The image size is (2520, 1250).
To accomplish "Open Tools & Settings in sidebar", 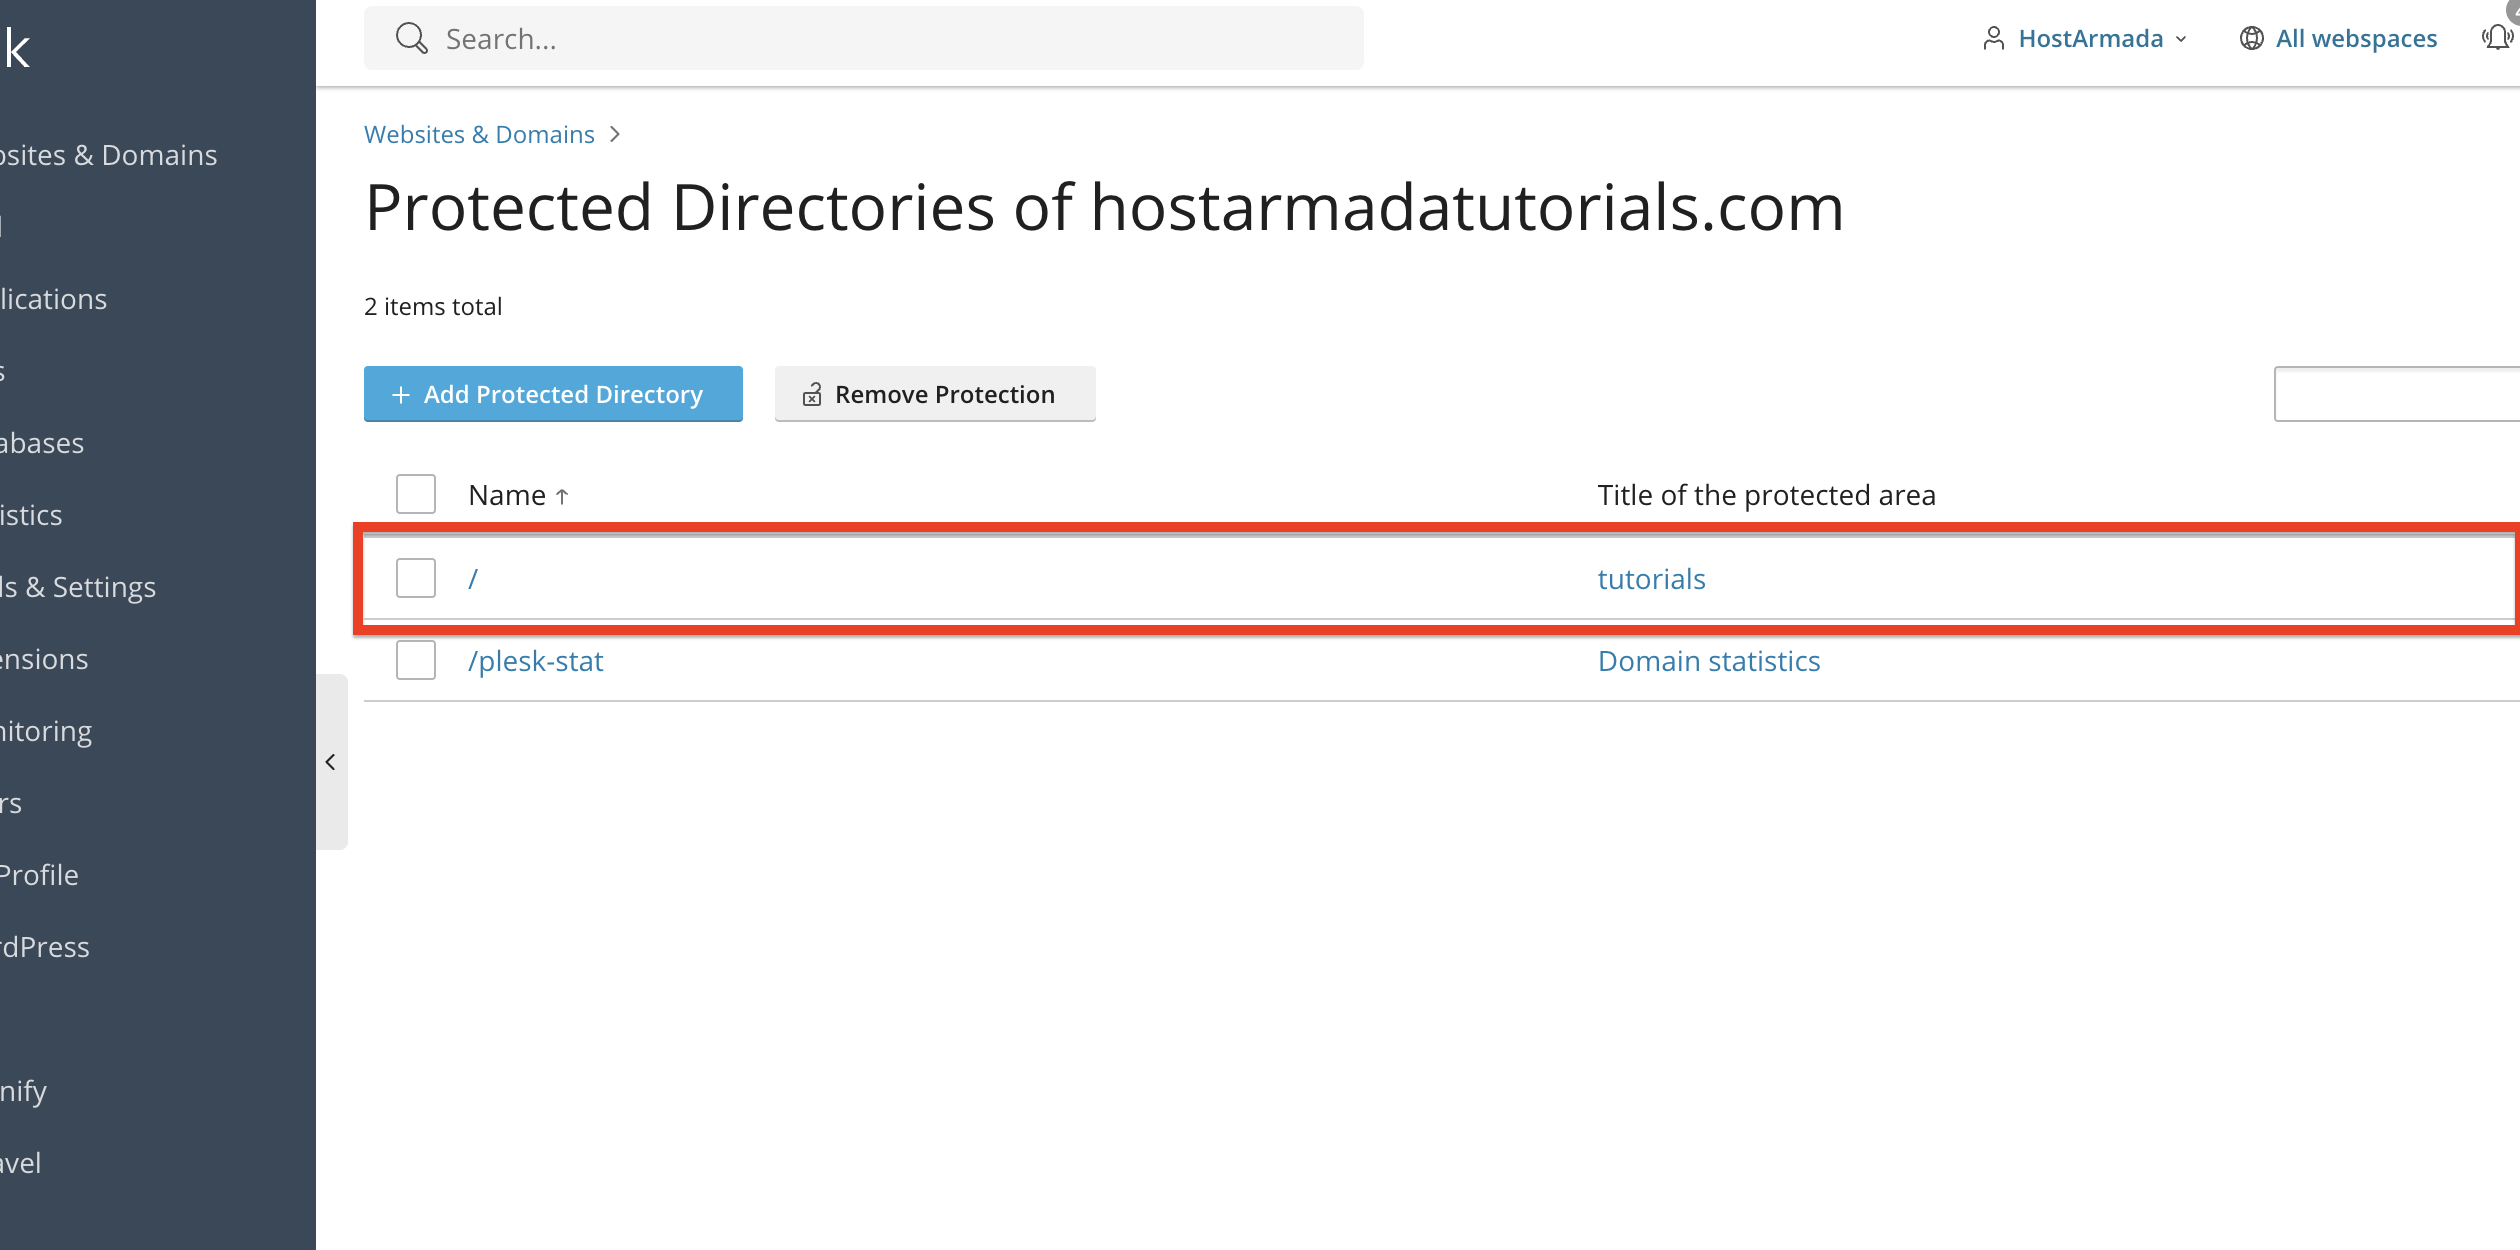I will [x=78, y=587].
